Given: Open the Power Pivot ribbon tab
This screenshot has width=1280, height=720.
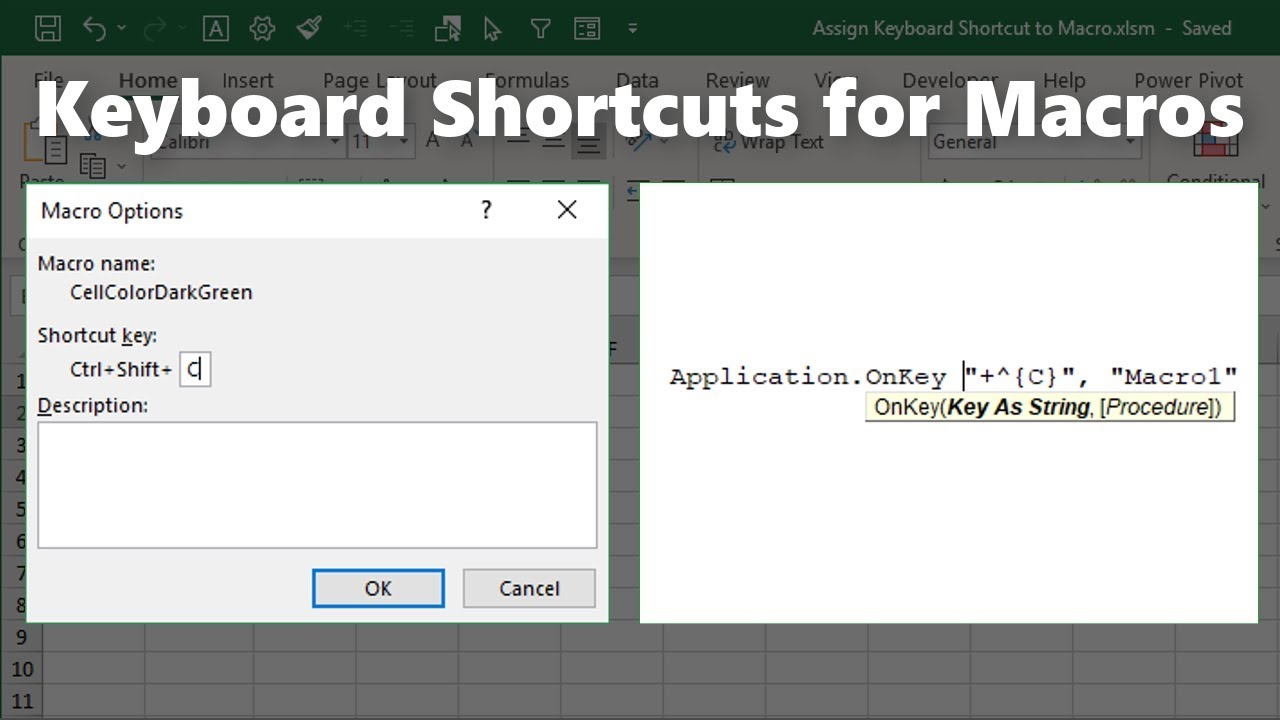Looking at the screenshot, I should tap(1188, 81).
